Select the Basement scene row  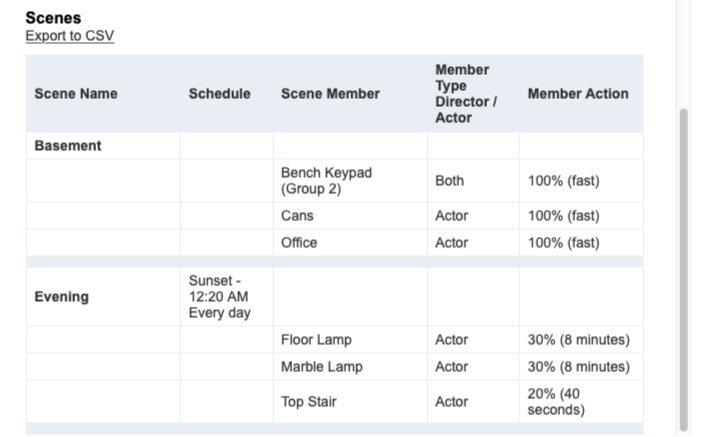(335, 146)
